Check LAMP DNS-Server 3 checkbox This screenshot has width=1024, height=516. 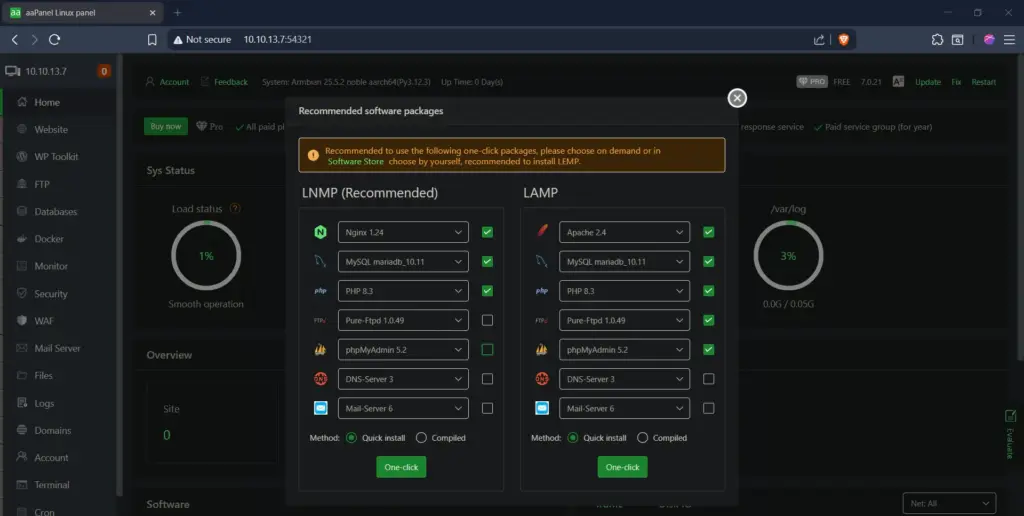pos(709,379)
